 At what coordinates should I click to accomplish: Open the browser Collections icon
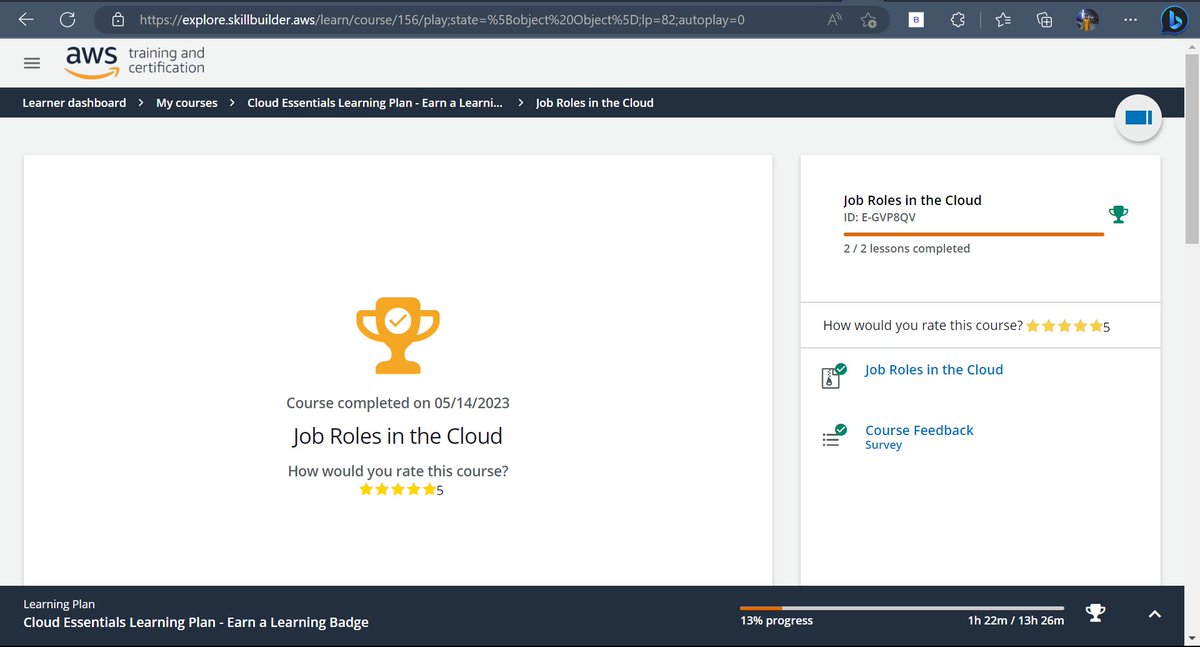coord(1043,19)
